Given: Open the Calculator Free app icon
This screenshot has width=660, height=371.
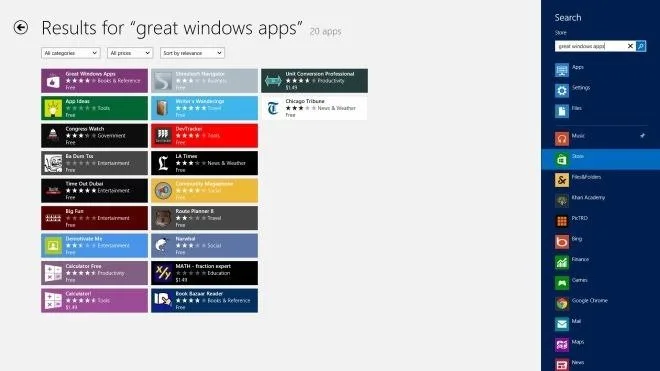Looking at the screenshot, I should [x=53, y=273].
